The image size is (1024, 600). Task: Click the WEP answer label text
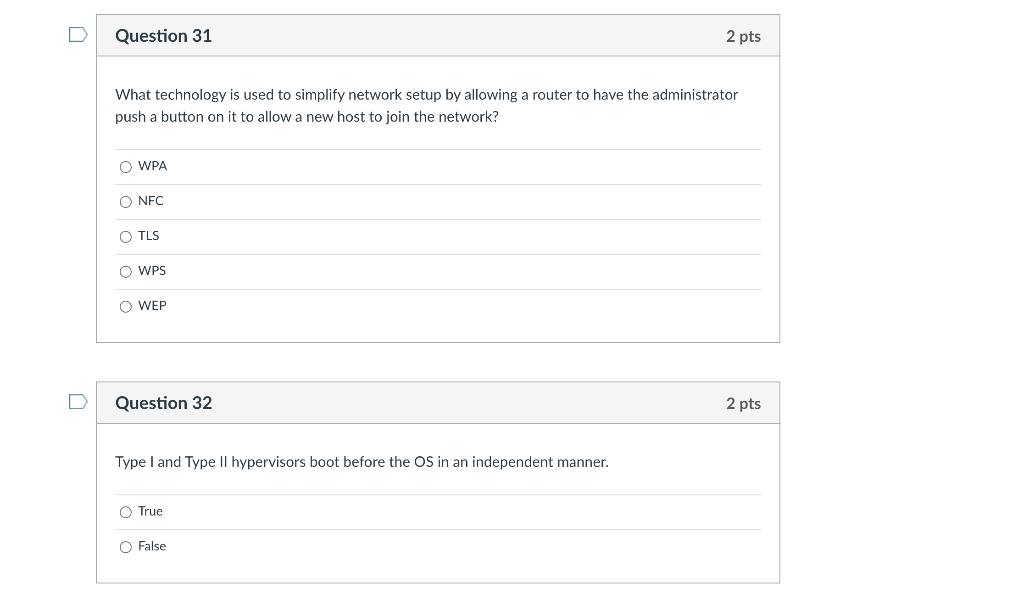pos(152,306)
